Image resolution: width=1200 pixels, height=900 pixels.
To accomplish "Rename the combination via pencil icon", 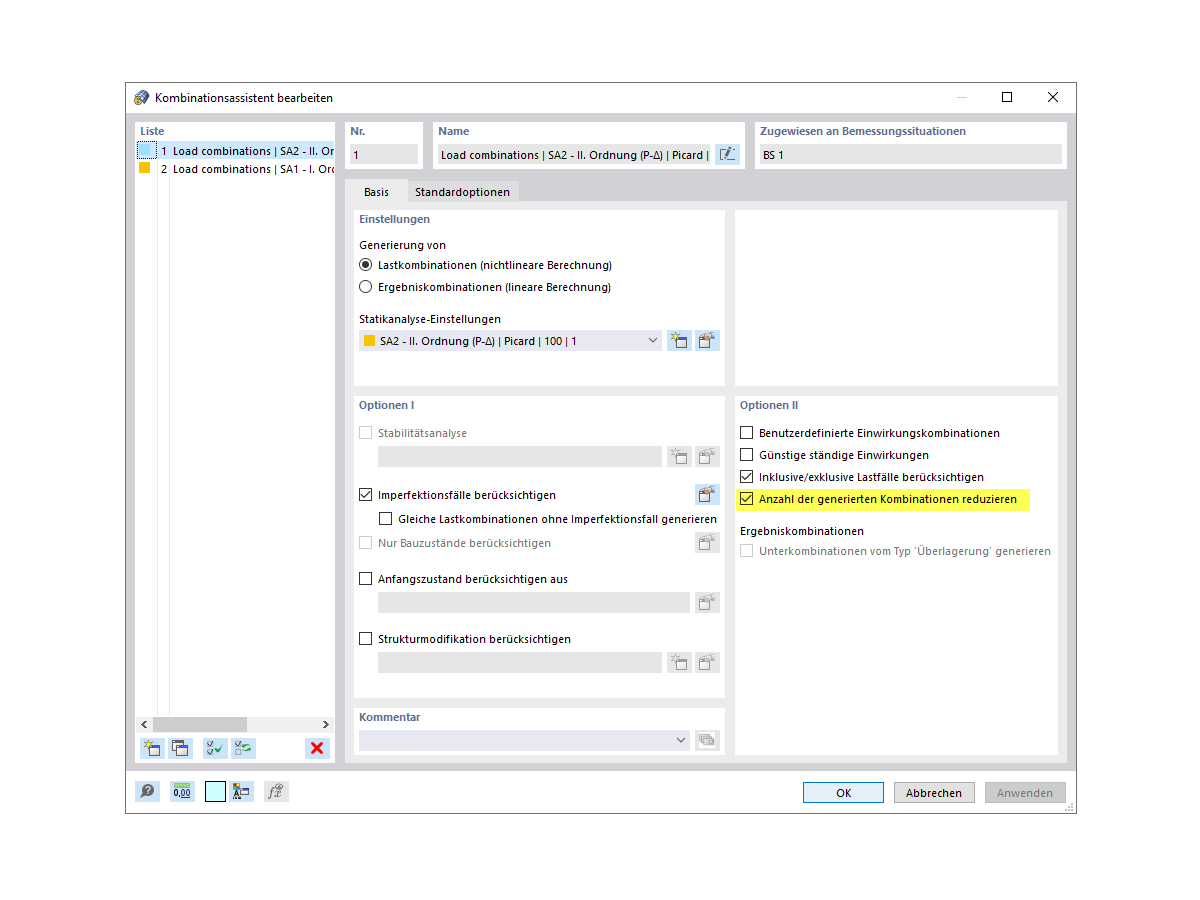I will point(727,154).
